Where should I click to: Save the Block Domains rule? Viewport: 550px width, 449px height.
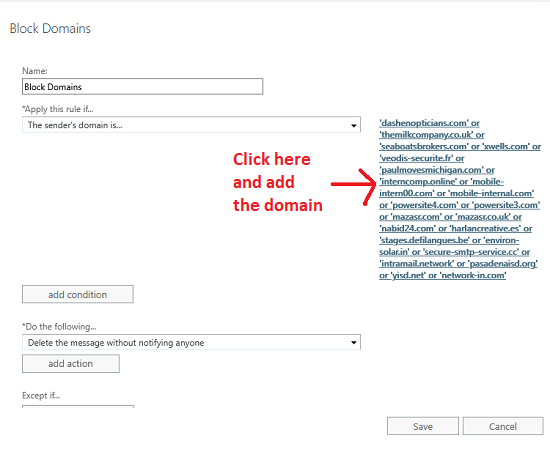[x=423, y=426]
